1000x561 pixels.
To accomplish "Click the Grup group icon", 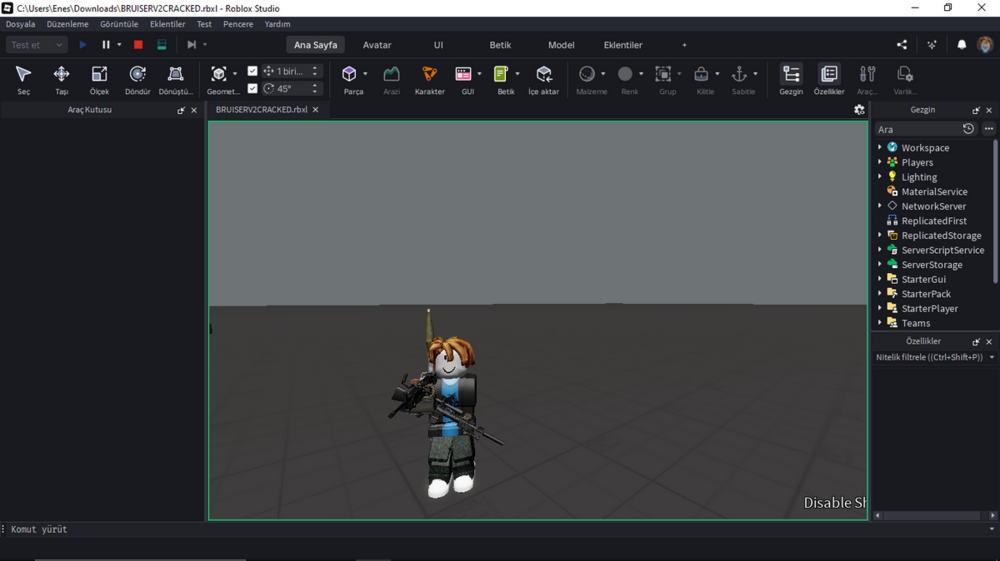I will (x=663, y=74).
